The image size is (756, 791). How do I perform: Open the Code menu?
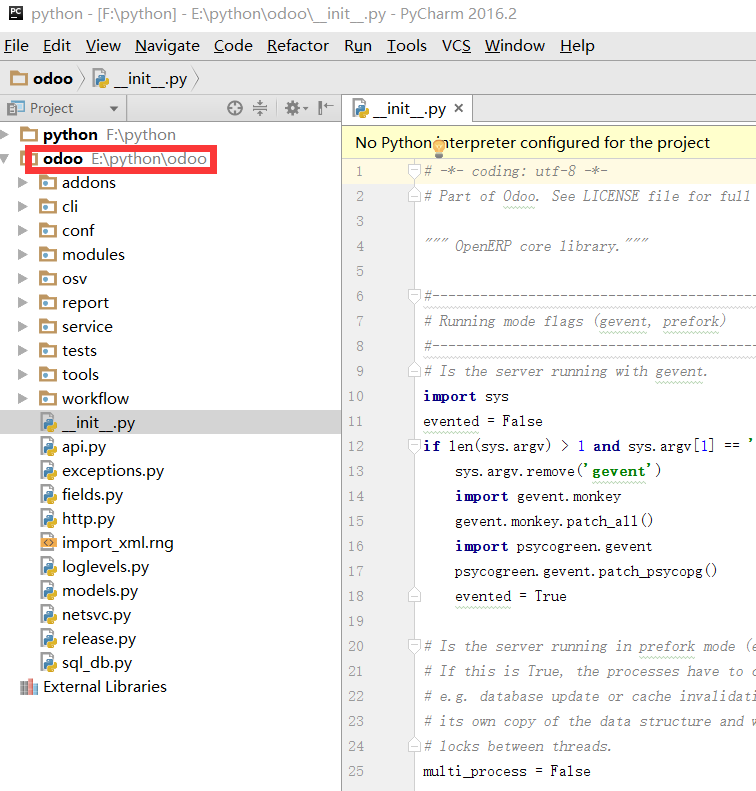tap(233, 46)
